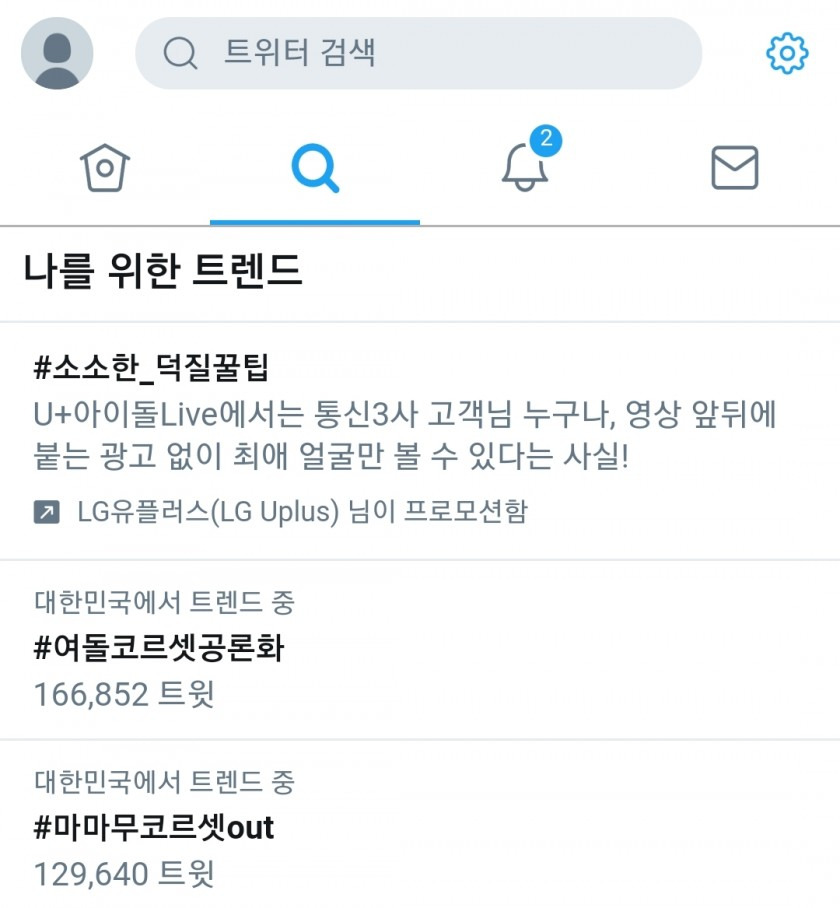Open the settings gear icon
The width and height of the screenshot is (840, 908).
(x=787, y=53)
